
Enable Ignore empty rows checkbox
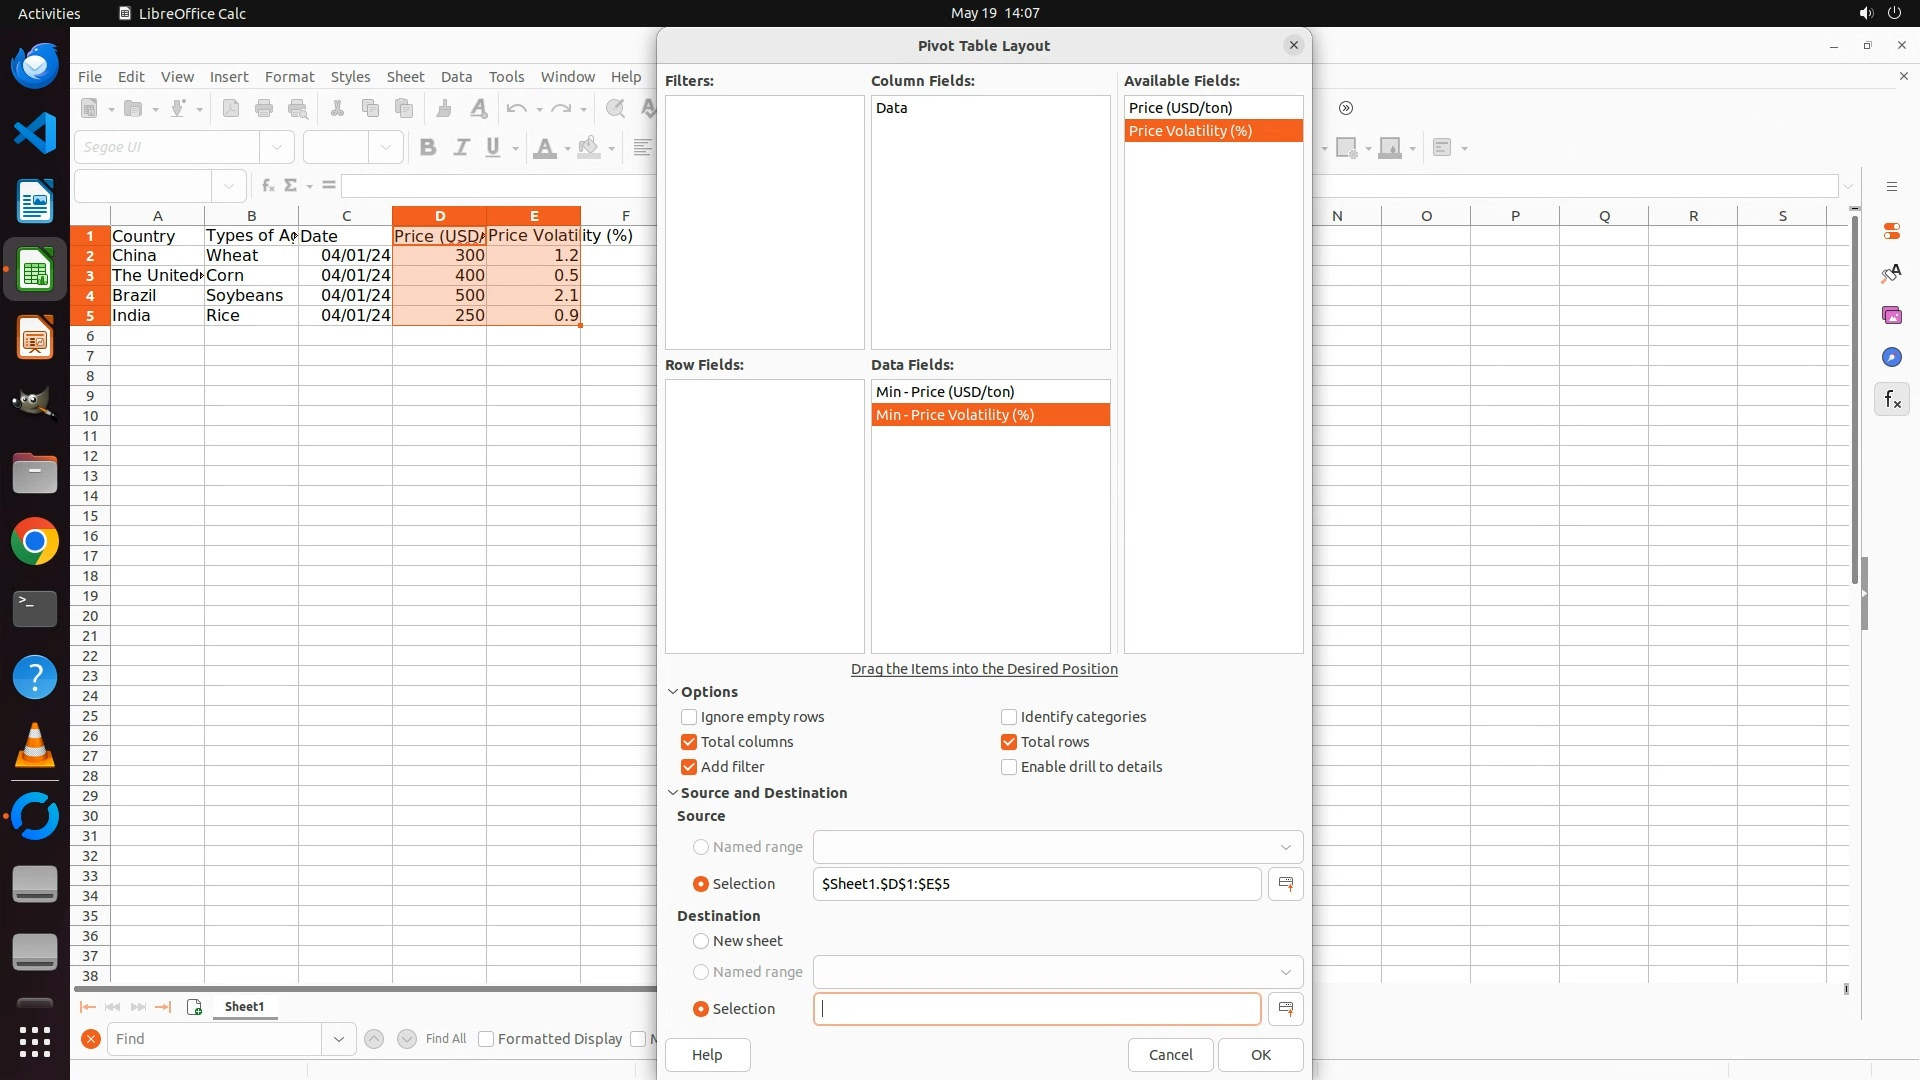689,717
